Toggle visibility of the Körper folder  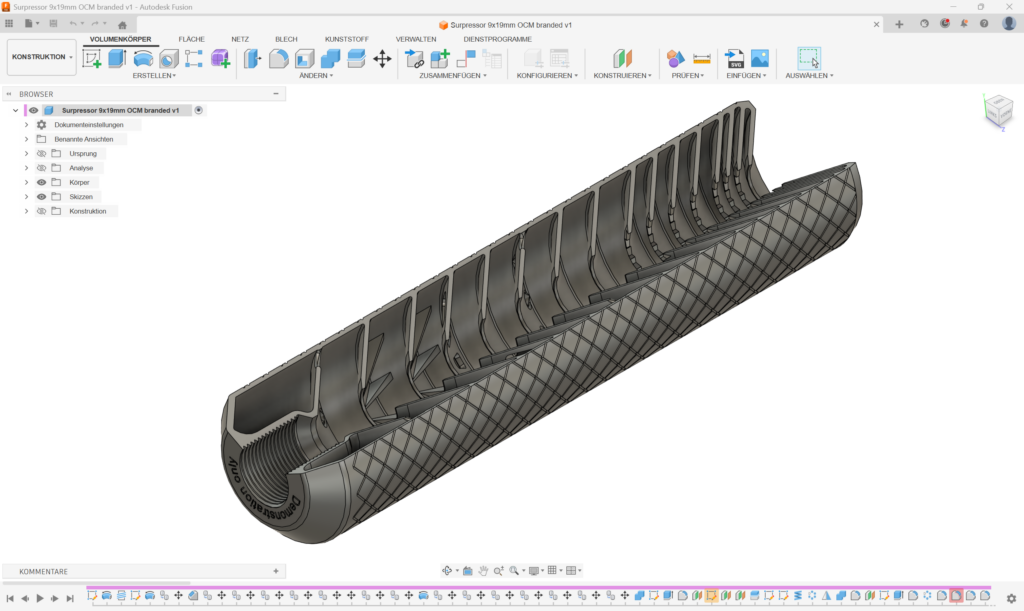41,182
